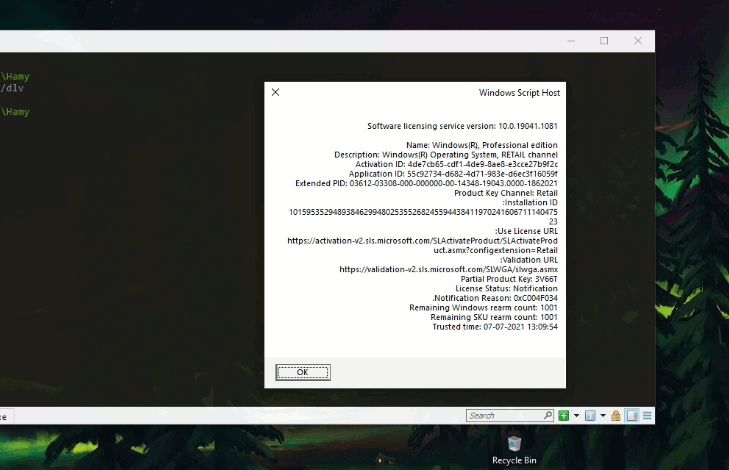This screenshot has height=470, width=729.
Task: Click the Extended PID line
Action: (426, 183)
